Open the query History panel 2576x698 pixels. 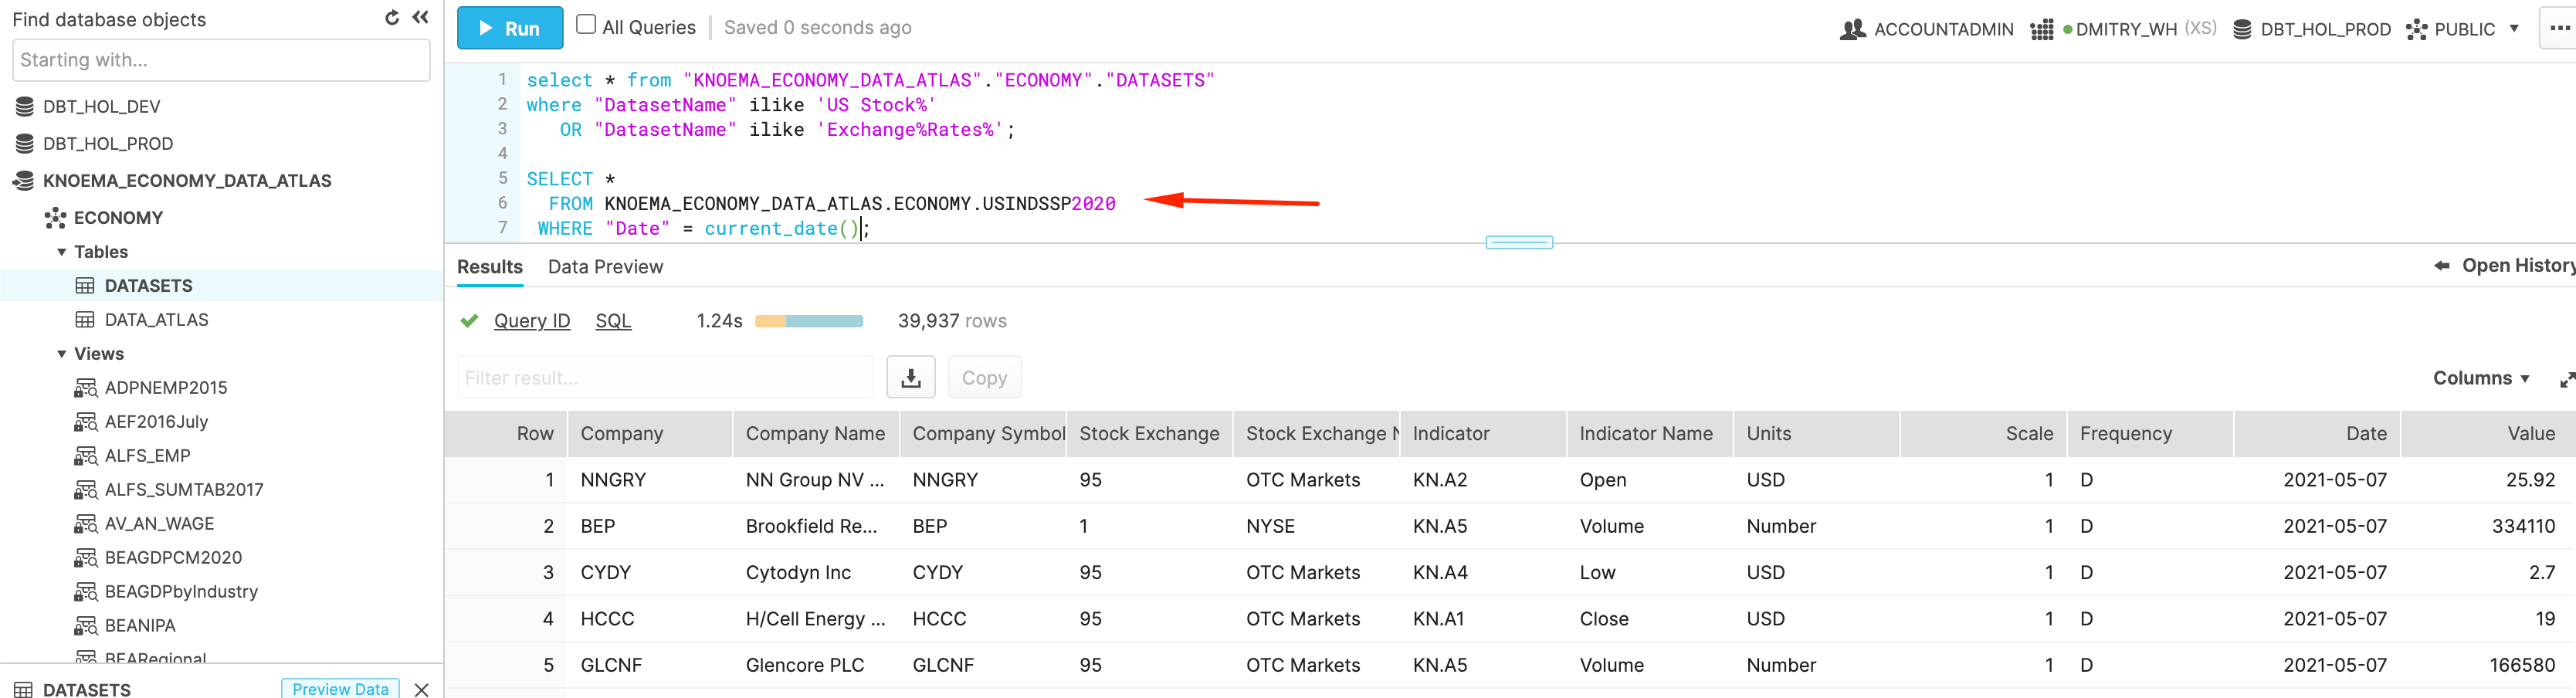click(x=2504, y=265)
